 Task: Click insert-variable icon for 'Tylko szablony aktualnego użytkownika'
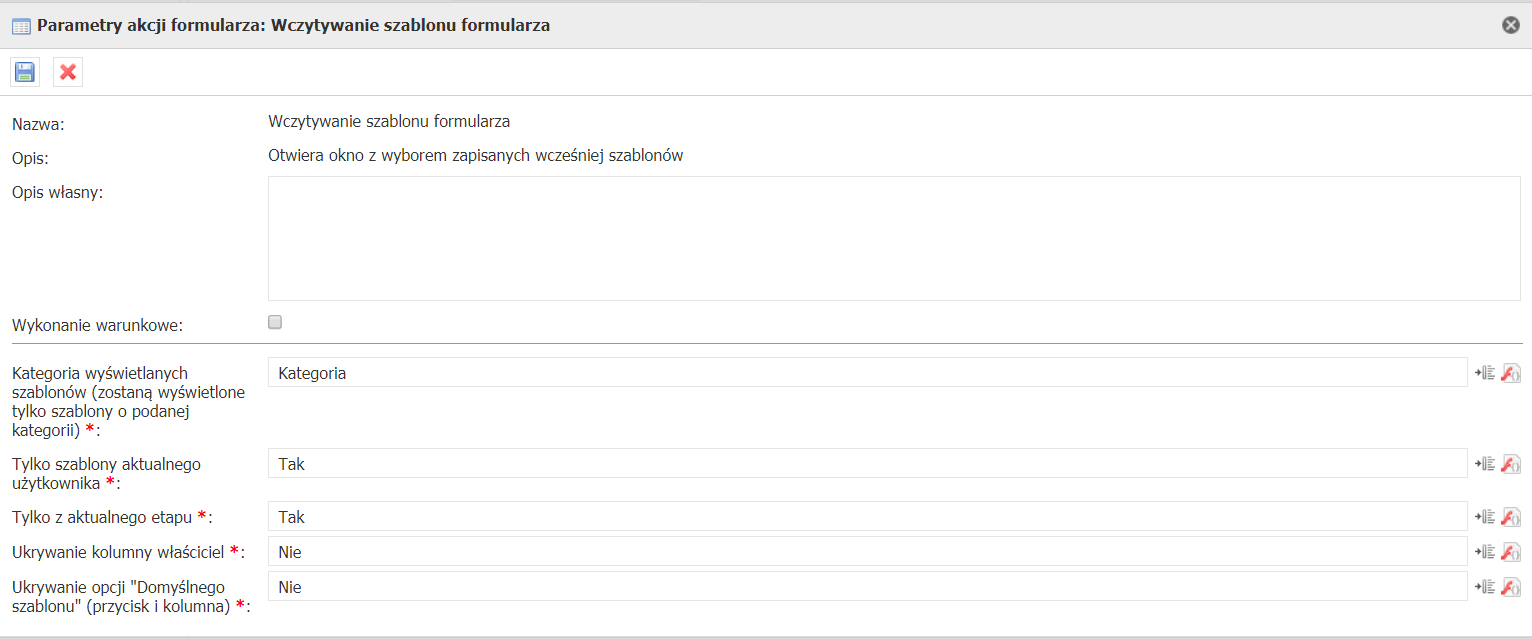coord(1485,464)
